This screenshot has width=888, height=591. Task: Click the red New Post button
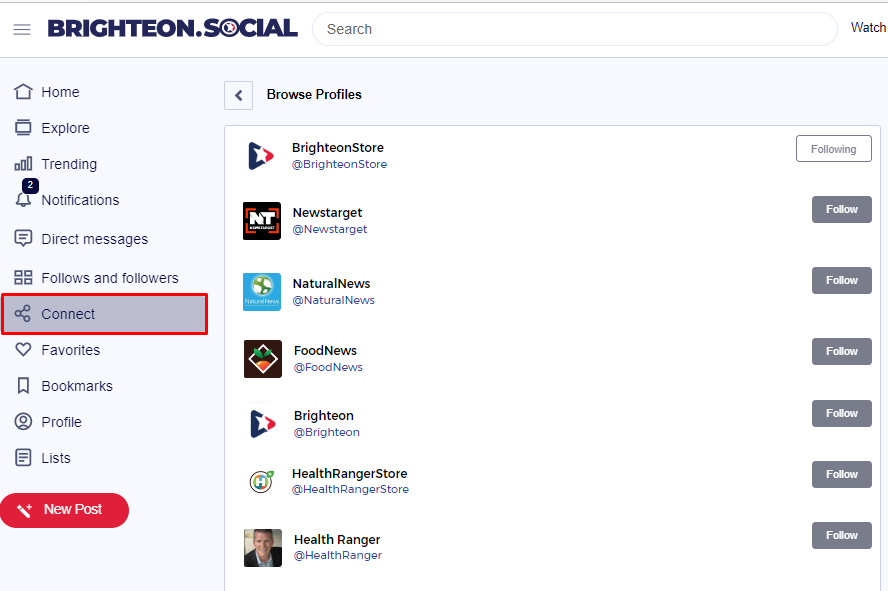click(65, 510)
